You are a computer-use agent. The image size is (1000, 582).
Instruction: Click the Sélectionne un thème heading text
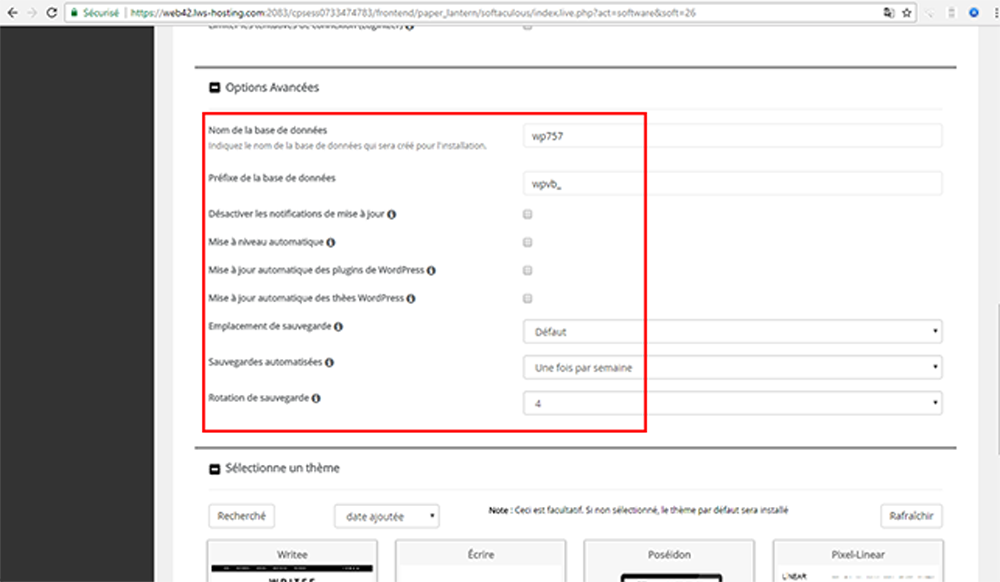pyautogui.click(x=282, y=468)
